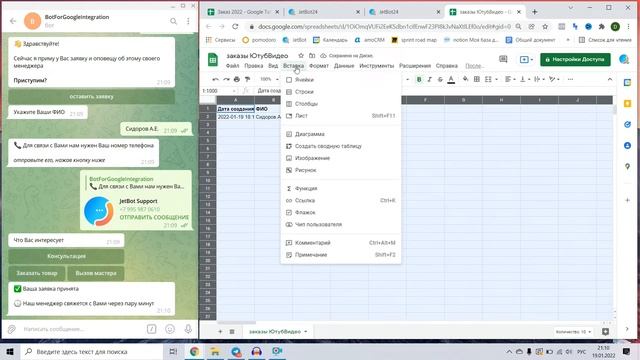Select Ссылка in the Вставка menu
640x360 pixels.
click(341, 200)
